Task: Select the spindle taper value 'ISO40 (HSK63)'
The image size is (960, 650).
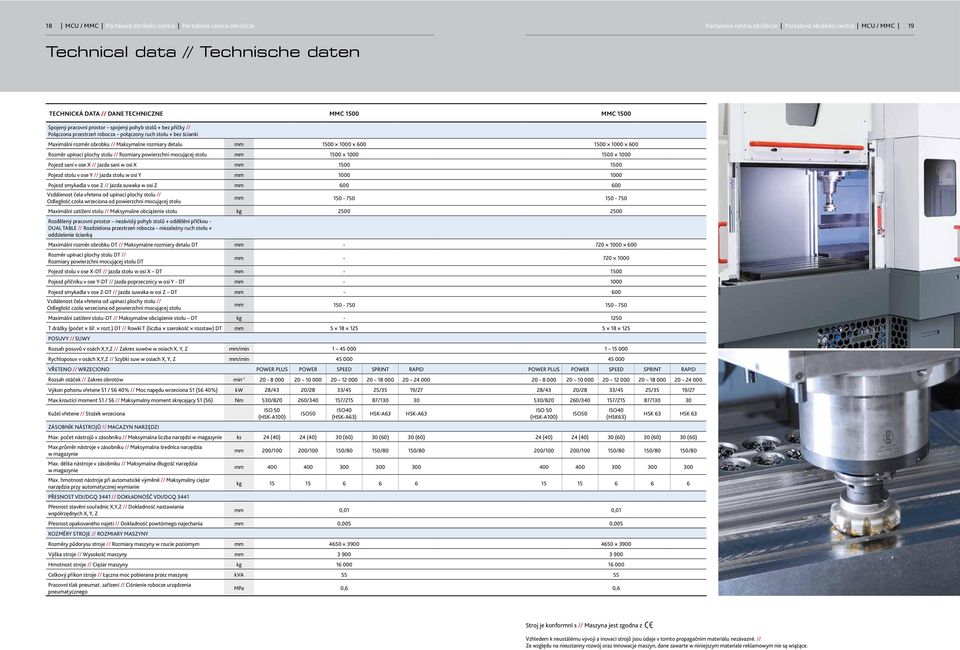Action: coord(616,414)
